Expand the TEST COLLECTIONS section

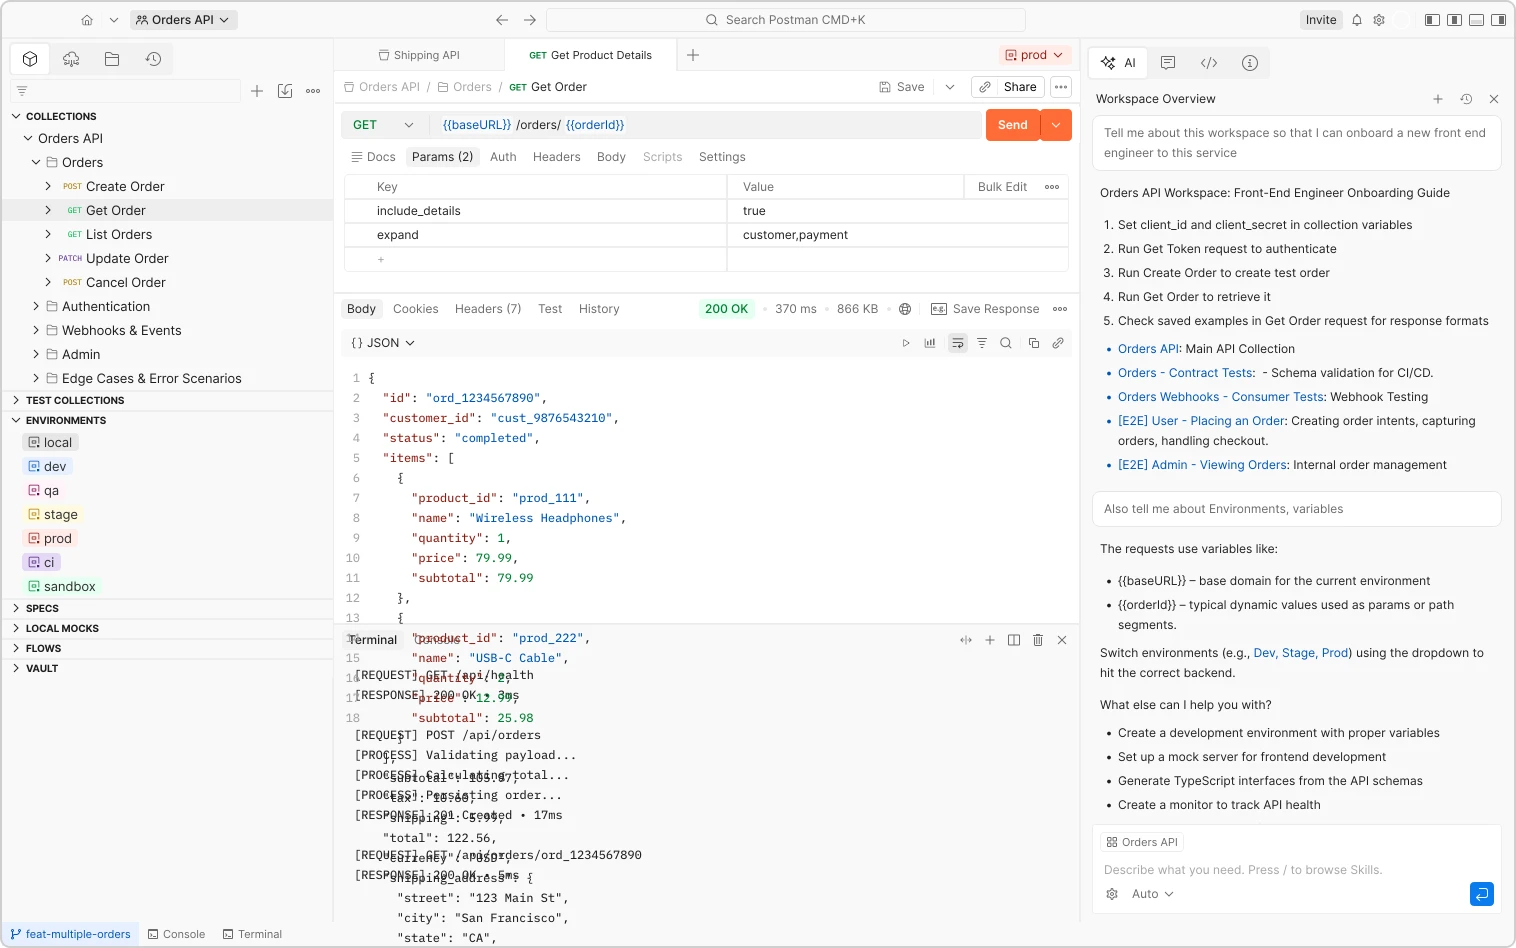(16, 400)
